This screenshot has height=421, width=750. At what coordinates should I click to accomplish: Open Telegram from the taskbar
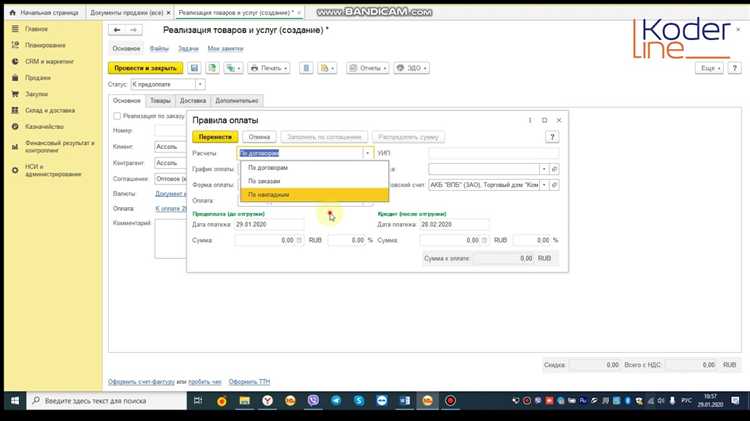pyautogui.click(x=336, y=400)
